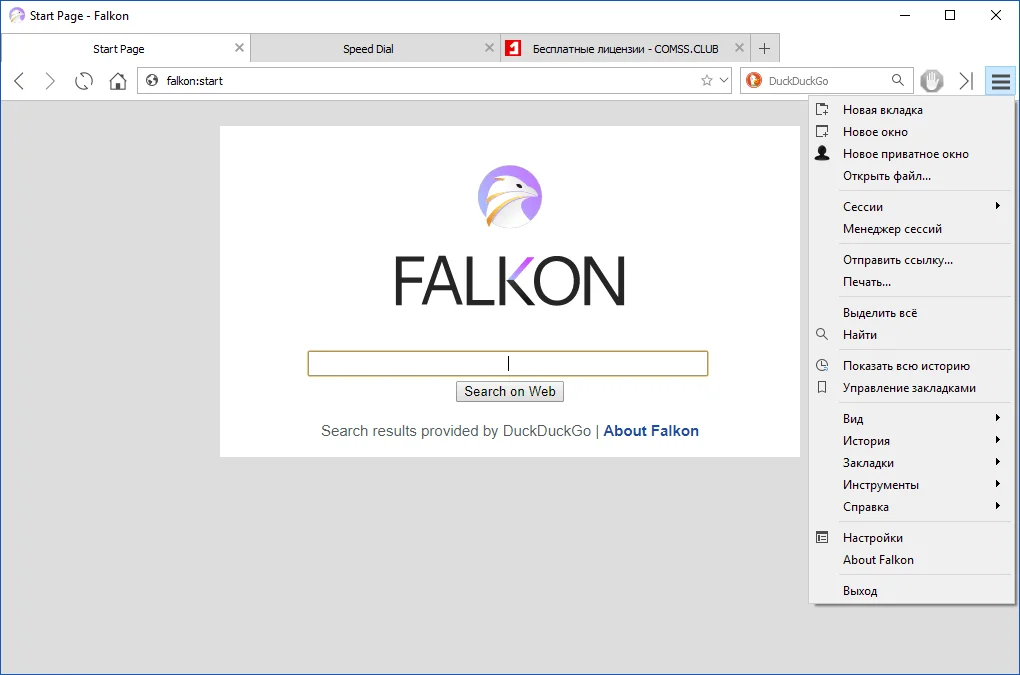Go back with the left arrow button

pyautogui.click(x=20, y=81)
